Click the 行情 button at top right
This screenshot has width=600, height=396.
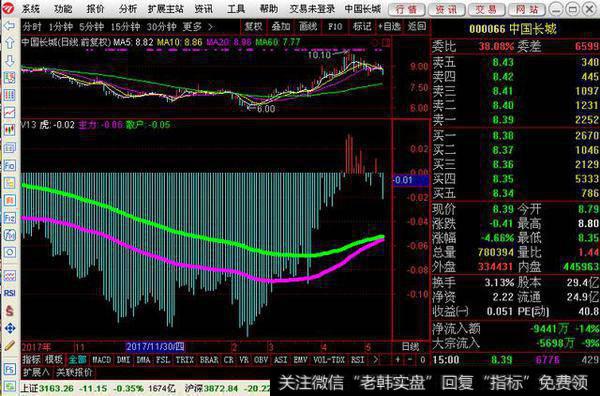[406, 9]
